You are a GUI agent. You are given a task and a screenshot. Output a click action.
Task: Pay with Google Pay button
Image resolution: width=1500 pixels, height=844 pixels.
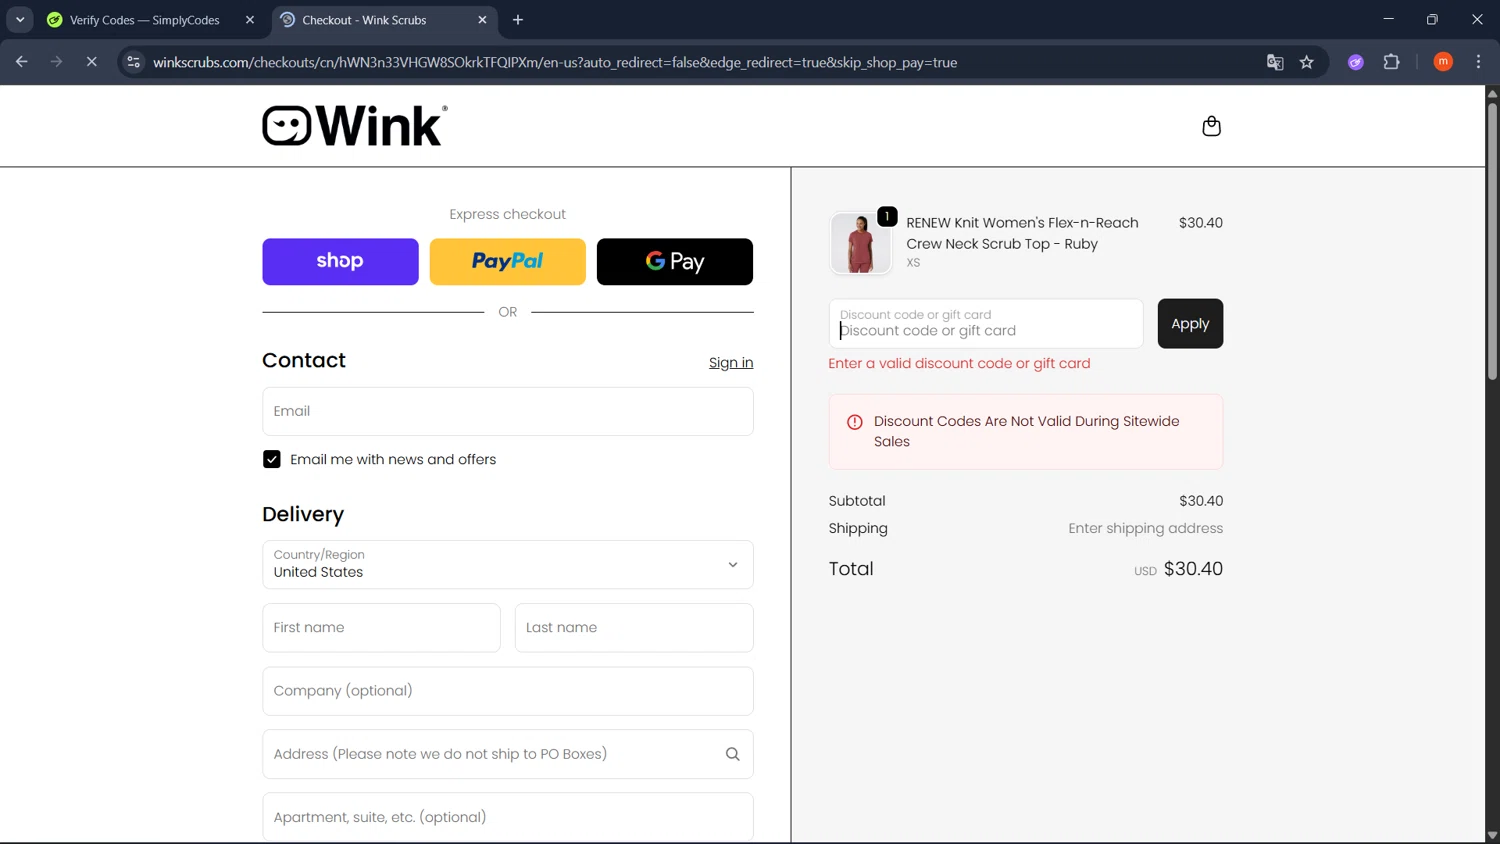[675, 262]
